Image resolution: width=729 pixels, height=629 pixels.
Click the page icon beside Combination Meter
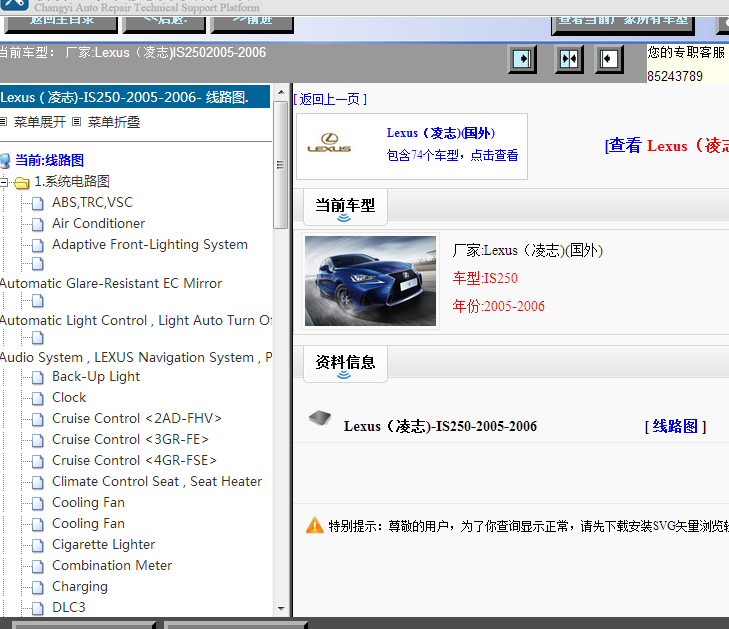pos(38,567)
